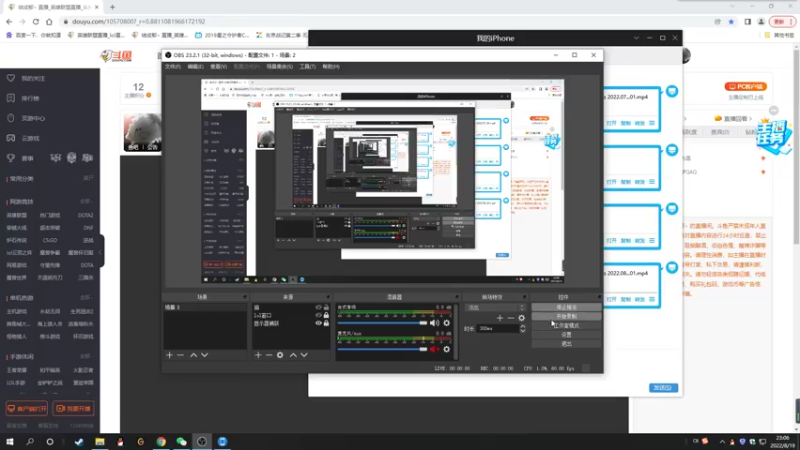Open options menu icon for 2022.07 mp4 card
Screen dimensions: 800x450
(x=652, y=123)
